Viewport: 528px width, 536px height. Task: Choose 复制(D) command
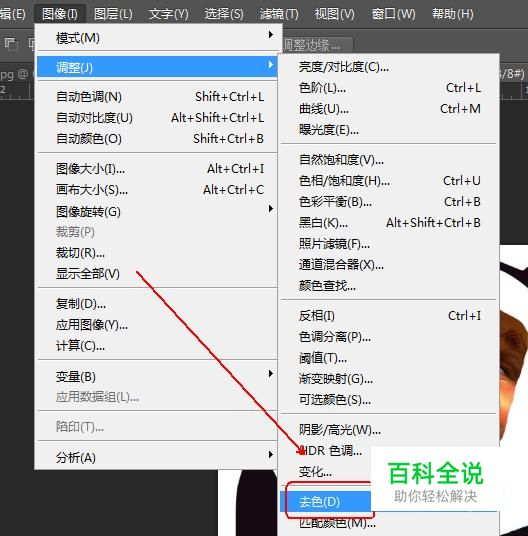pos(157,304)
